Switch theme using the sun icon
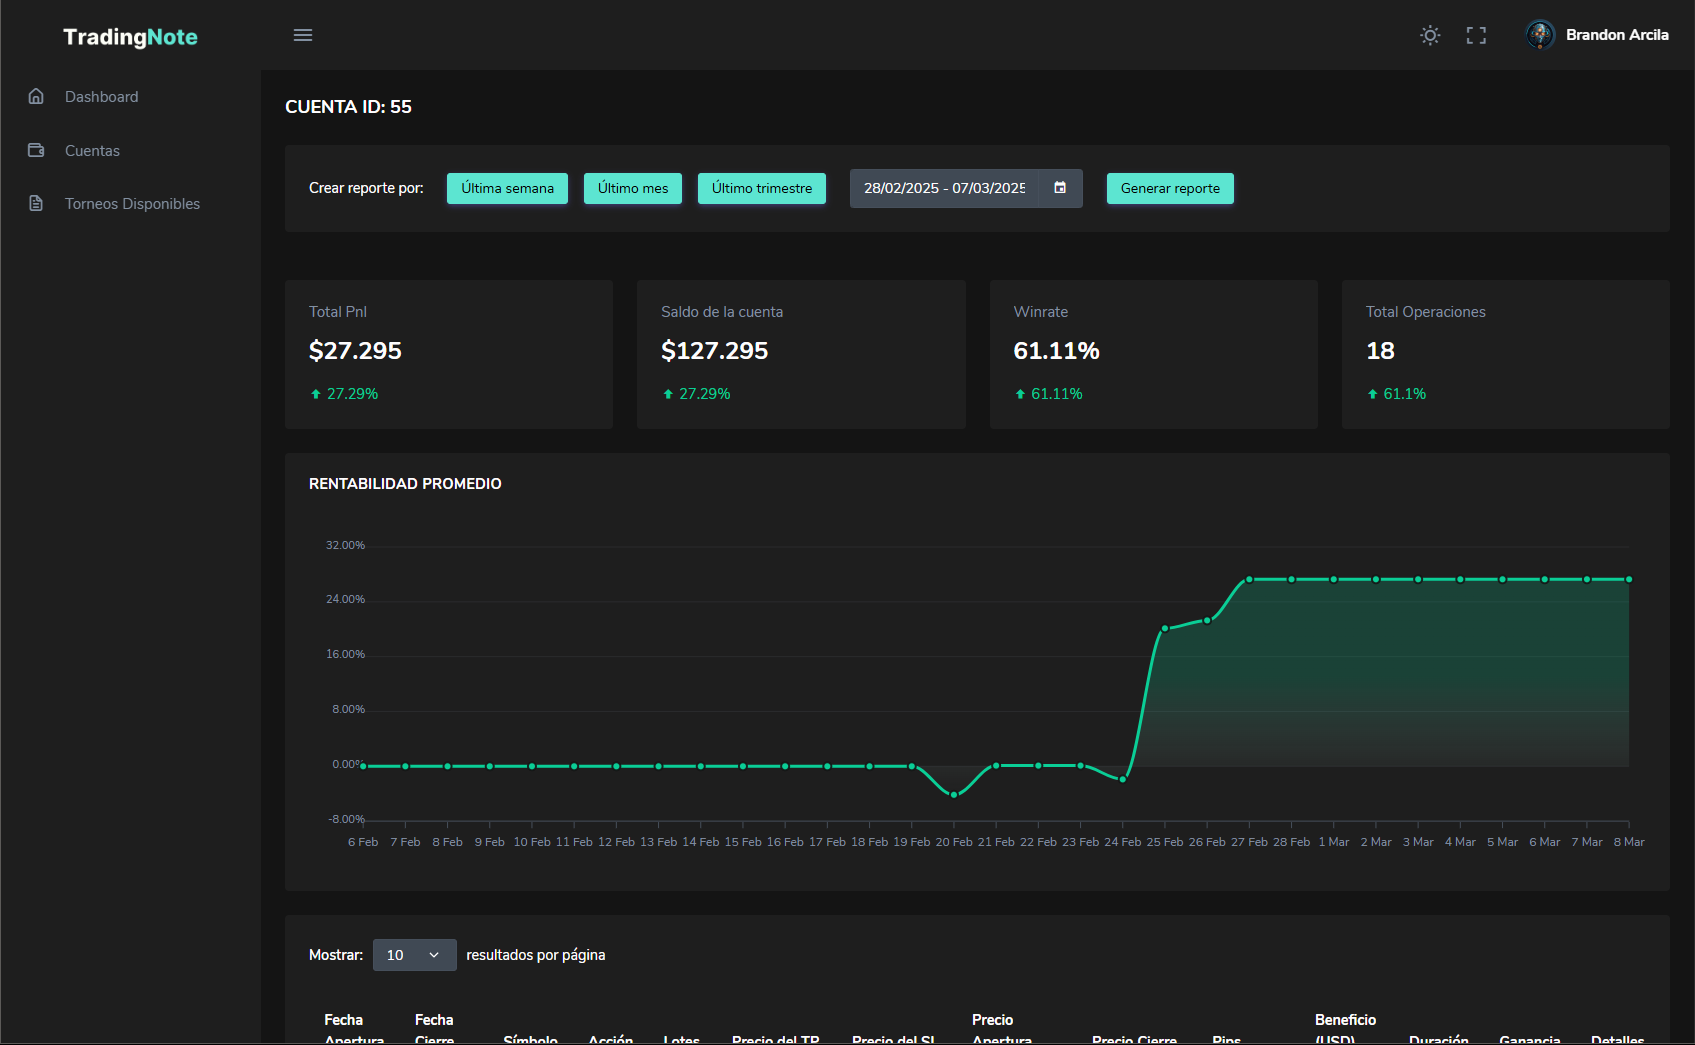Viewport: 1695px width, 1045px height. [x=1430, y=35]
